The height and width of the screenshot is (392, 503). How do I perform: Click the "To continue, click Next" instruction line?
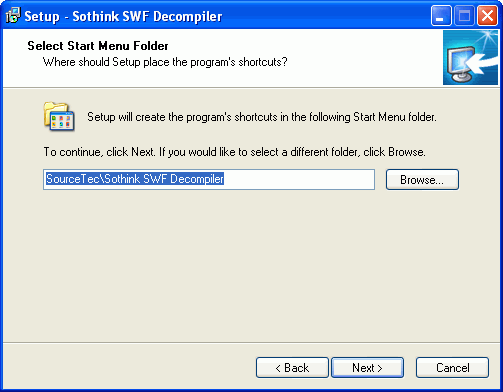tap(234, 152)
